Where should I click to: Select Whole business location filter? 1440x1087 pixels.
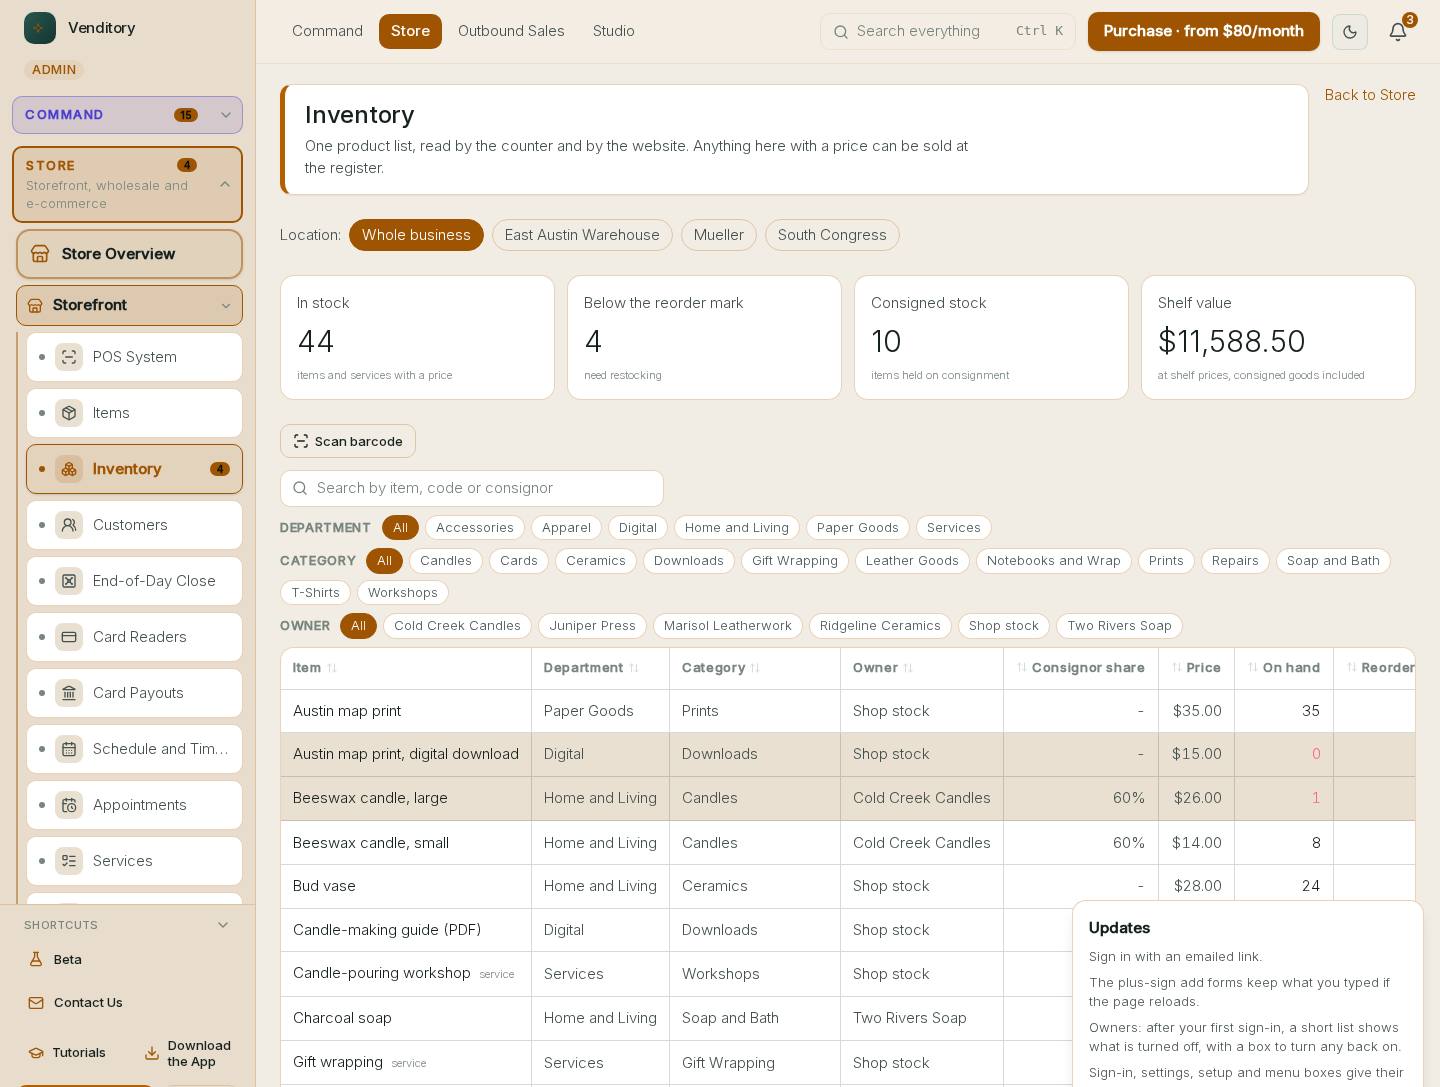coord(416,235)
